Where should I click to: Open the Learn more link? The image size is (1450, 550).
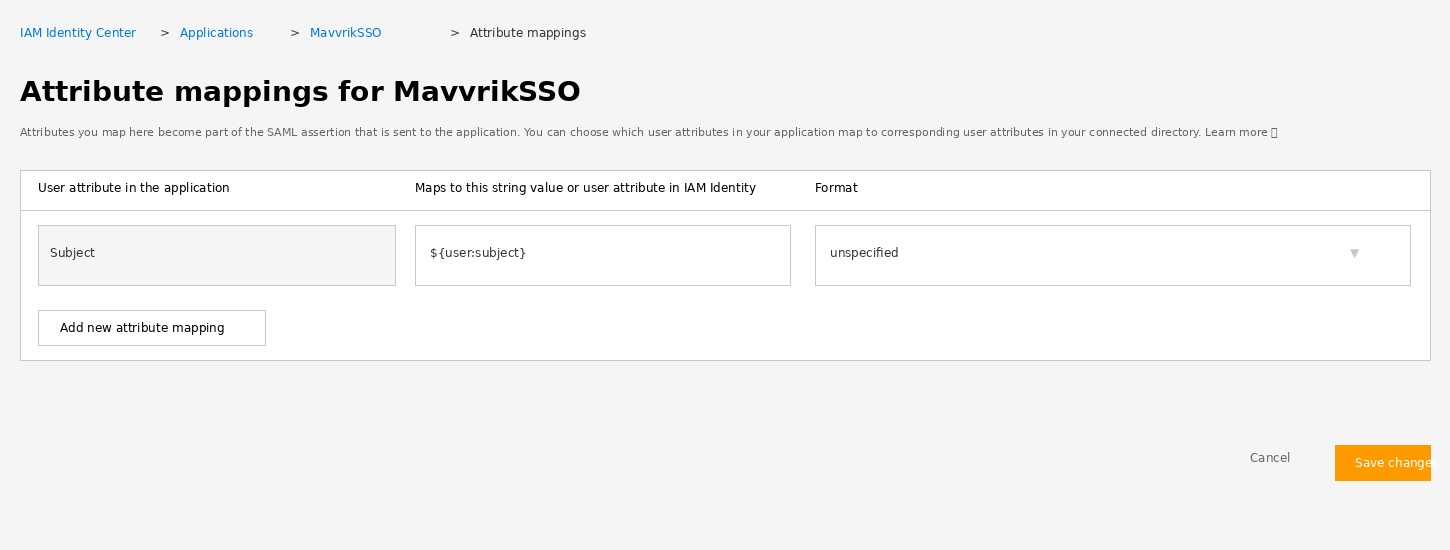[1241, 132]
